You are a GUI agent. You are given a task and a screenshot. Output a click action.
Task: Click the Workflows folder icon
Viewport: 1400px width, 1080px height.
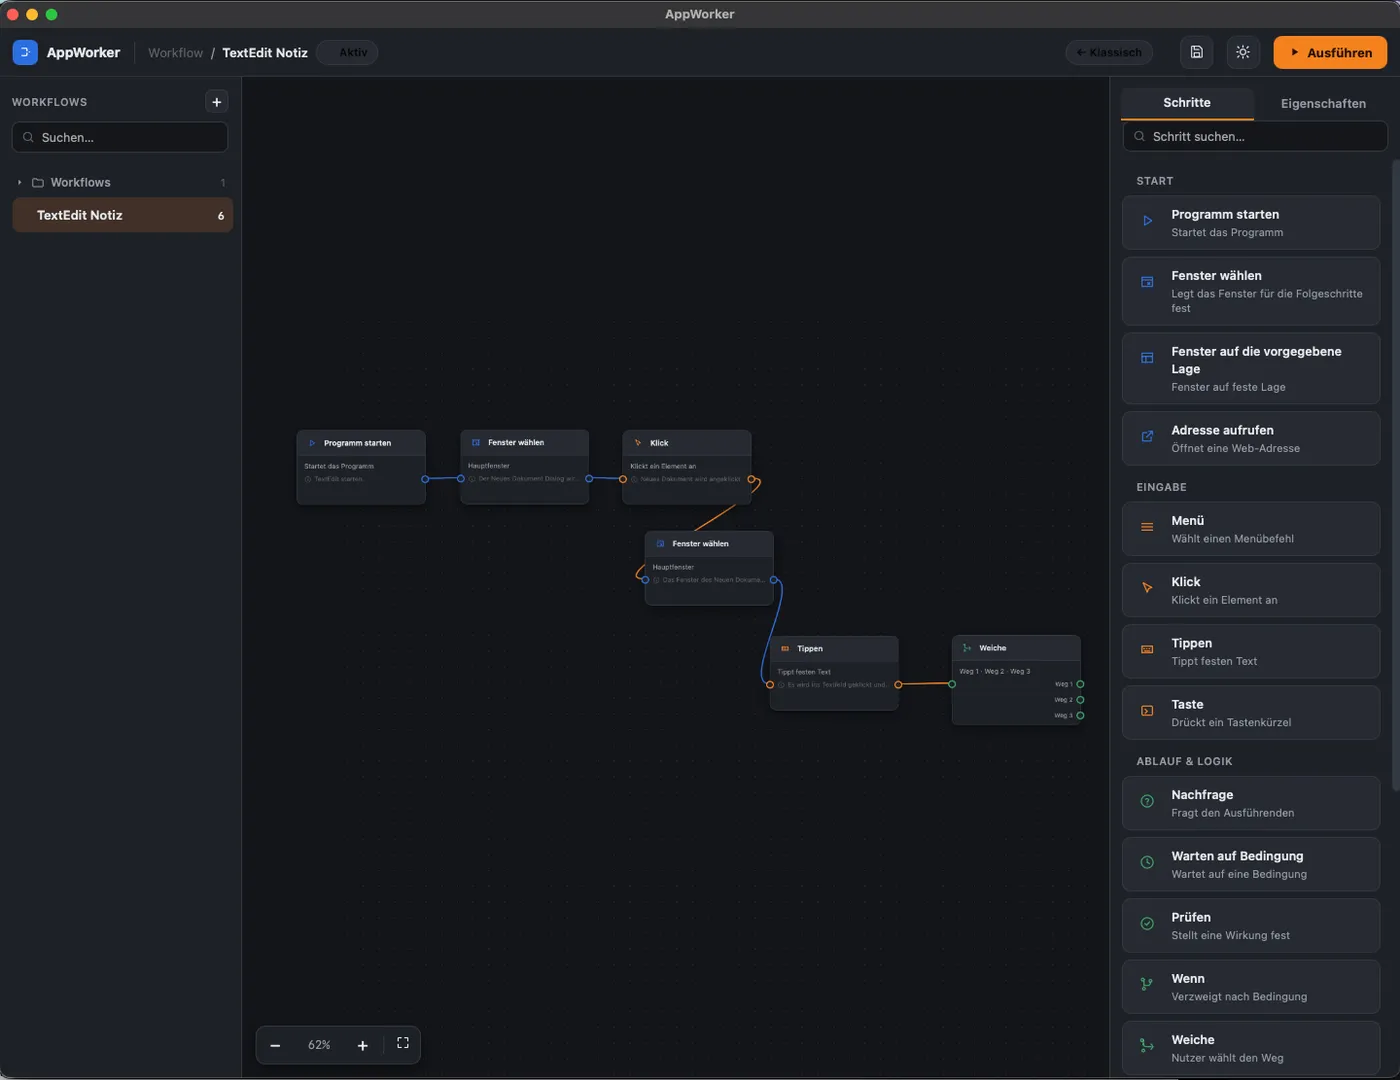click(x=38, y=182)
